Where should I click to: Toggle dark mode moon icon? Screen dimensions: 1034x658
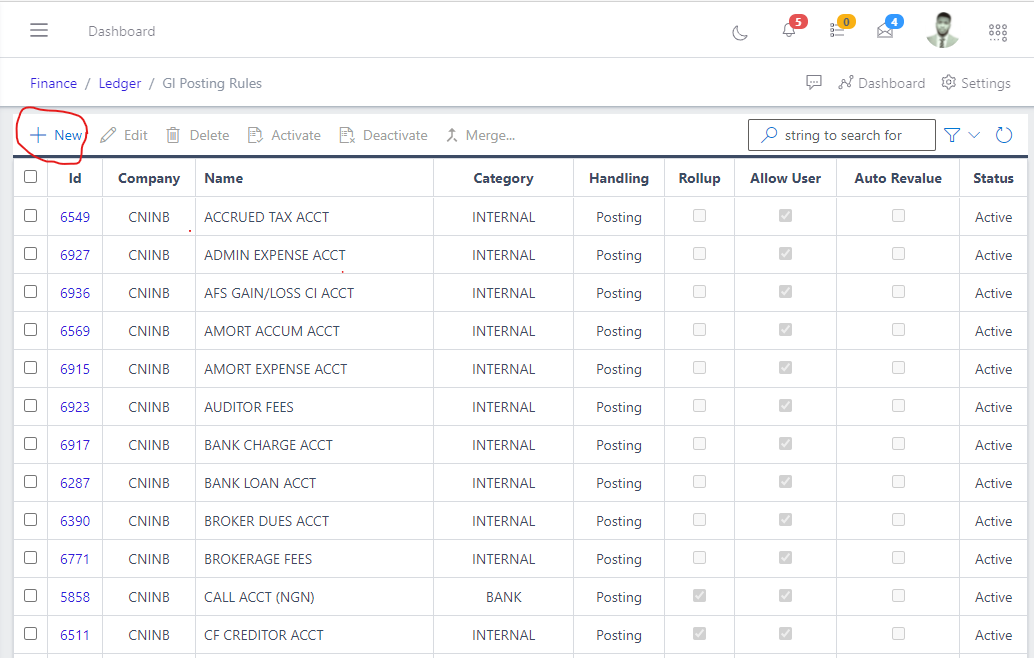click(x=740, y=32)
